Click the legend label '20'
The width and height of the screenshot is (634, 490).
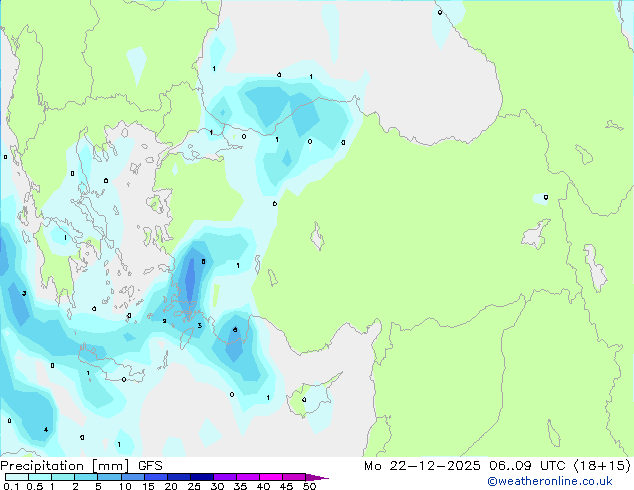click(x=171, y=486)
